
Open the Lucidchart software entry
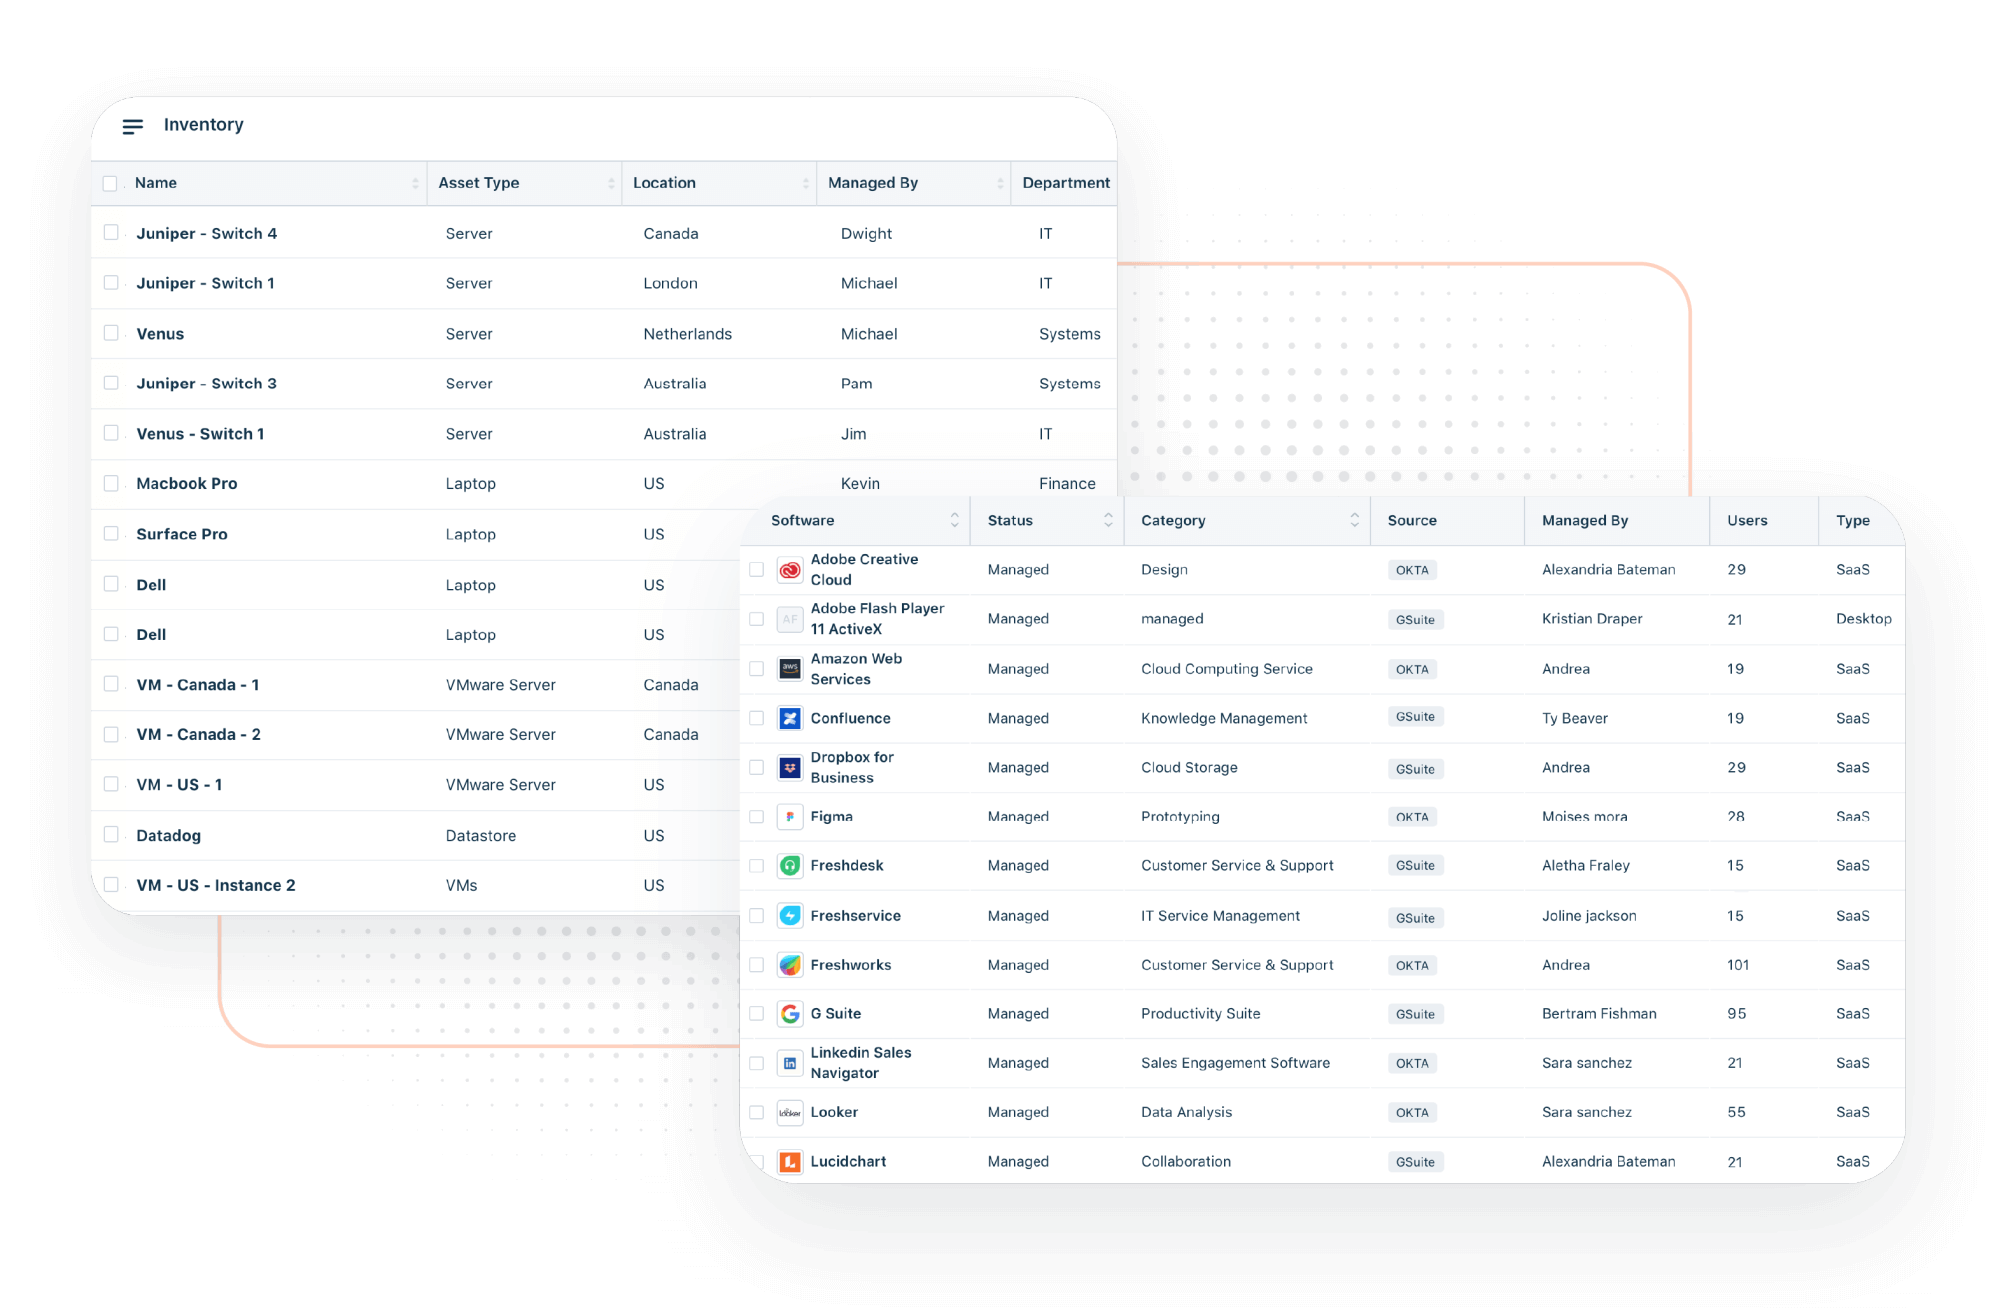coord(848,1162)
